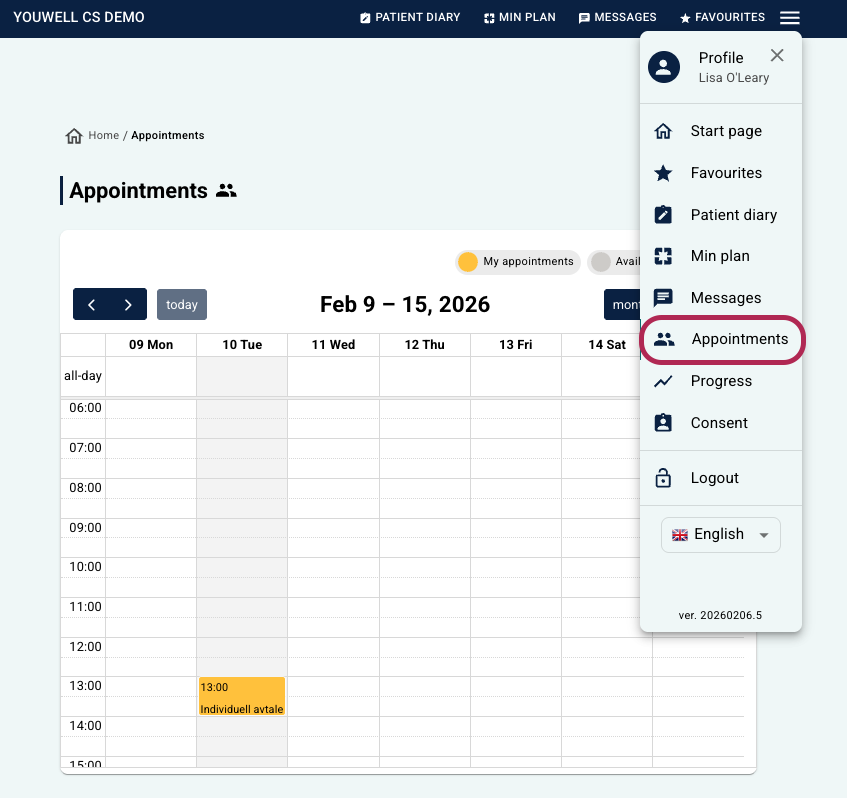Log out via the Logout entry
This screenshot has height=798, width=847.
pyautogui.click(x=721, y=478)
